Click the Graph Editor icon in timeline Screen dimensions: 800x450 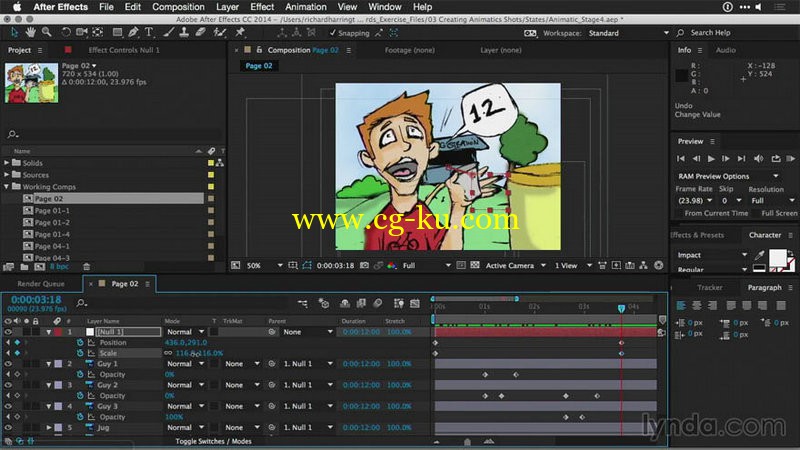pyautogui.click(x=415, y=304)
